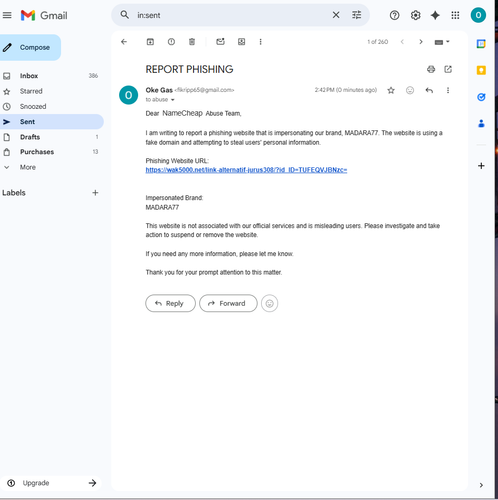Star the REPORT PHISHING message
The height and width of the screenshot is (500, 498).
tap(391, 90)
